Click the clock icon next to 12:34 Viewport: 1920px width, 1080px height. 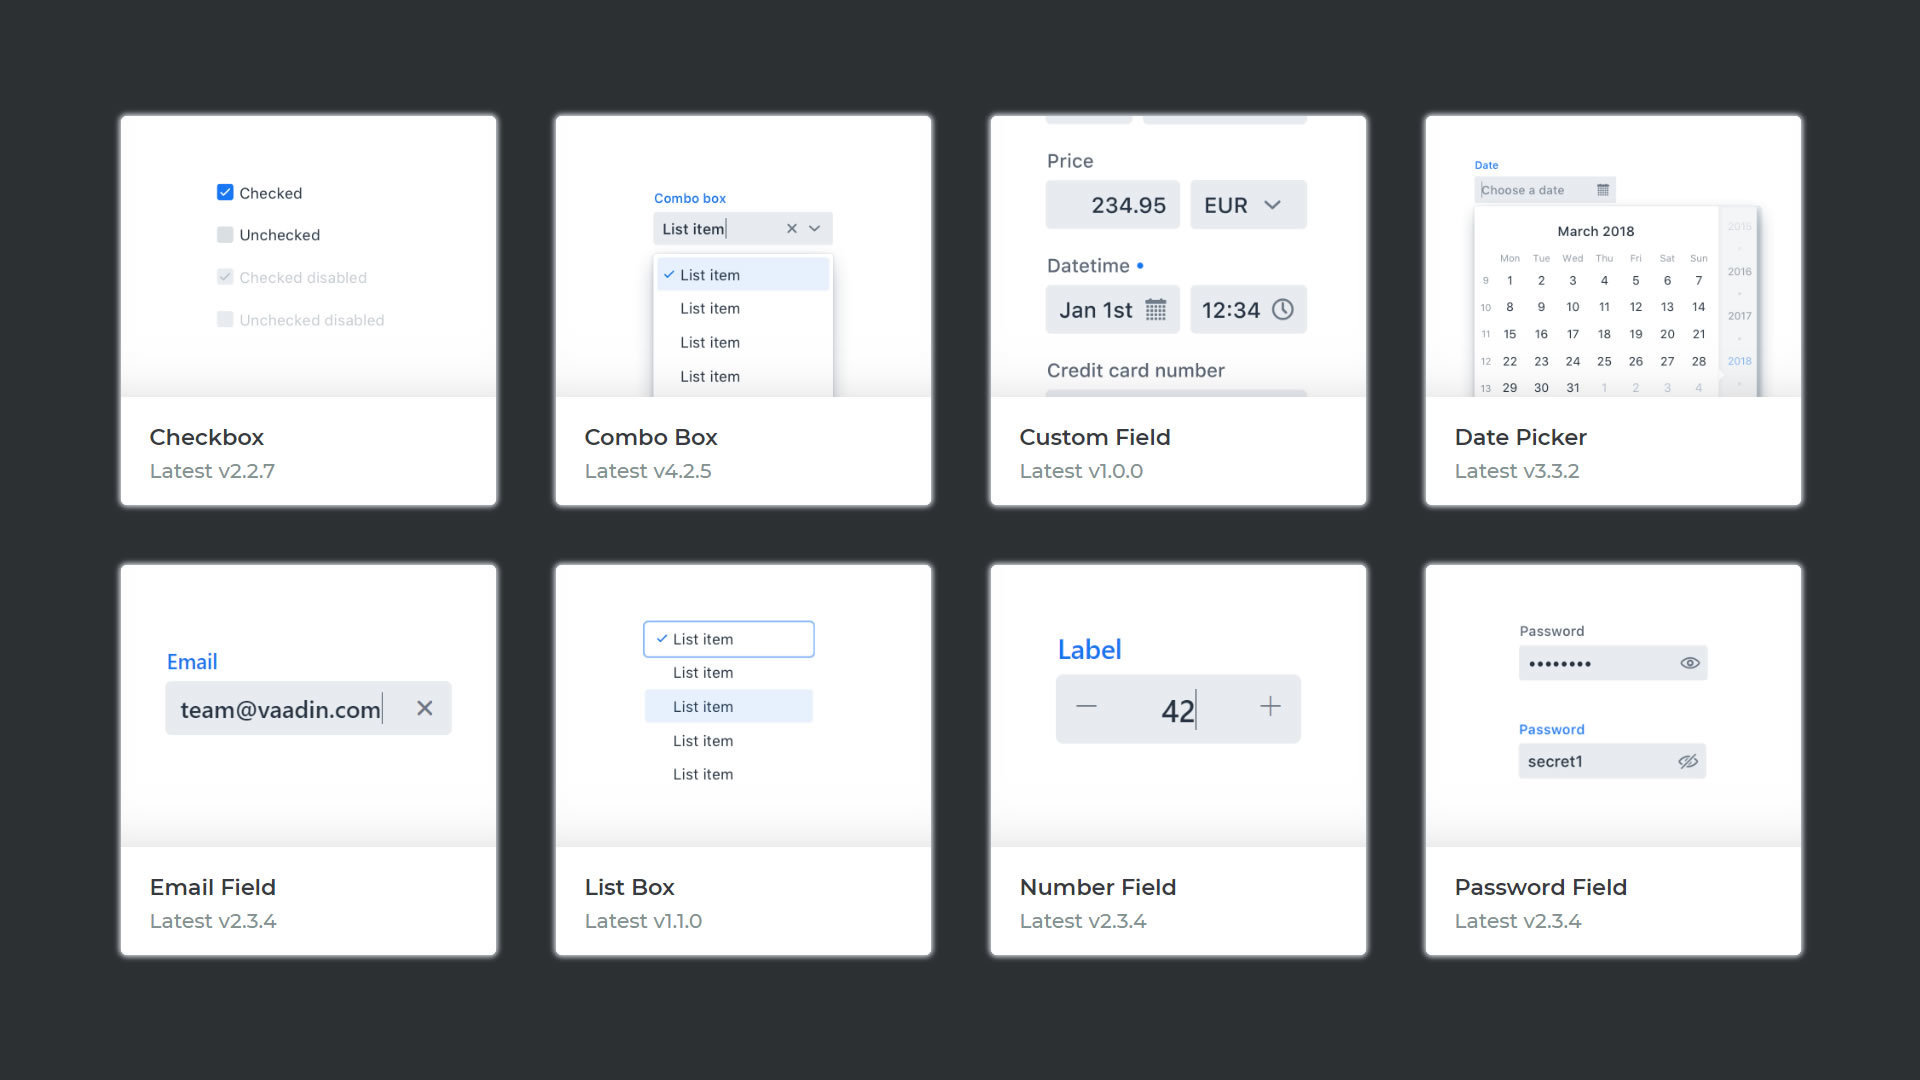click(1282, 310)
